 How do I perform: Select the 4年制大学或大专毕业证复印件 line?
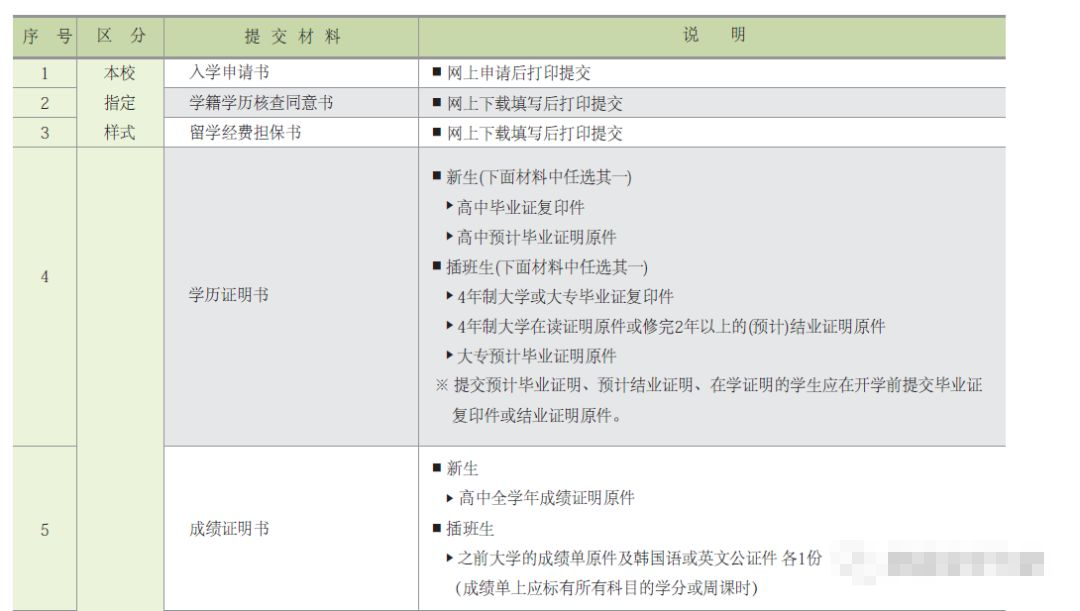click(565, 297)
